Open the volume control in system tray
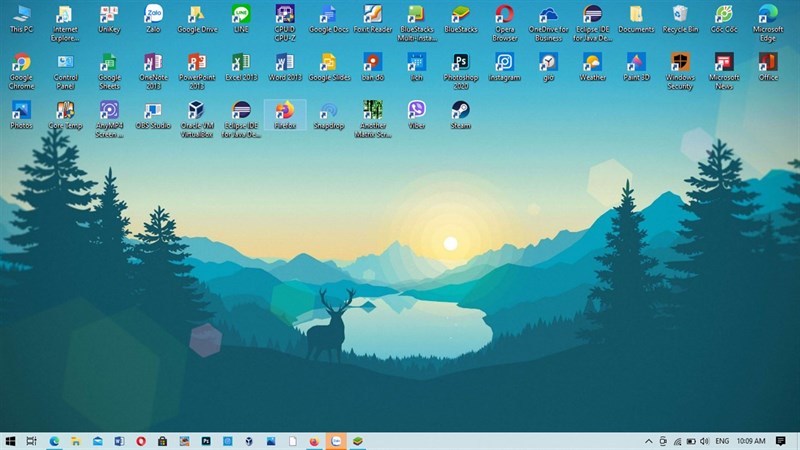 coord(704,441)
